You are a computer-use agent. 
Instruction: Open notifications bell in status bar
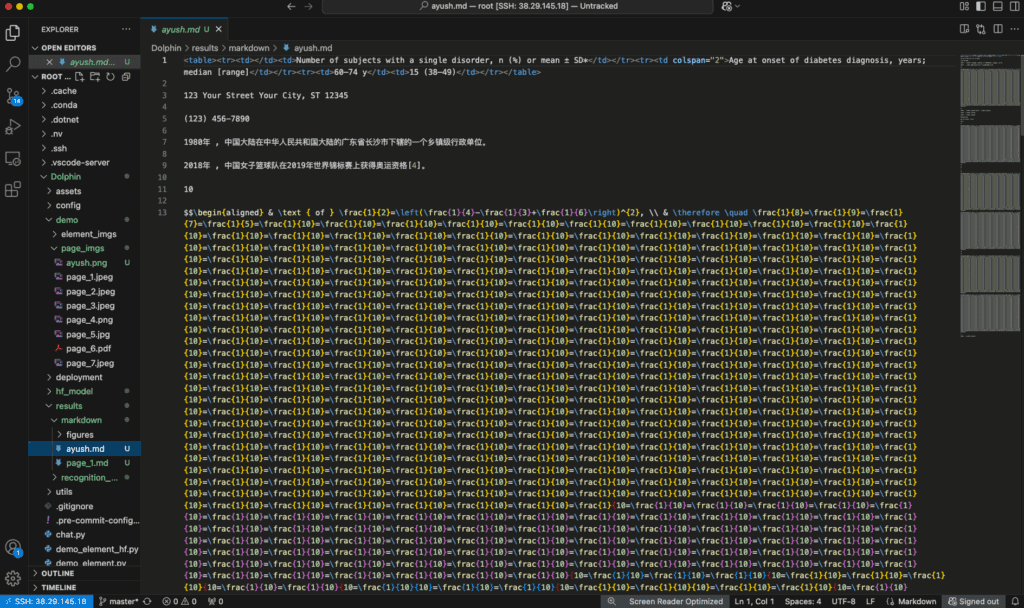[x=1015, y=601]
